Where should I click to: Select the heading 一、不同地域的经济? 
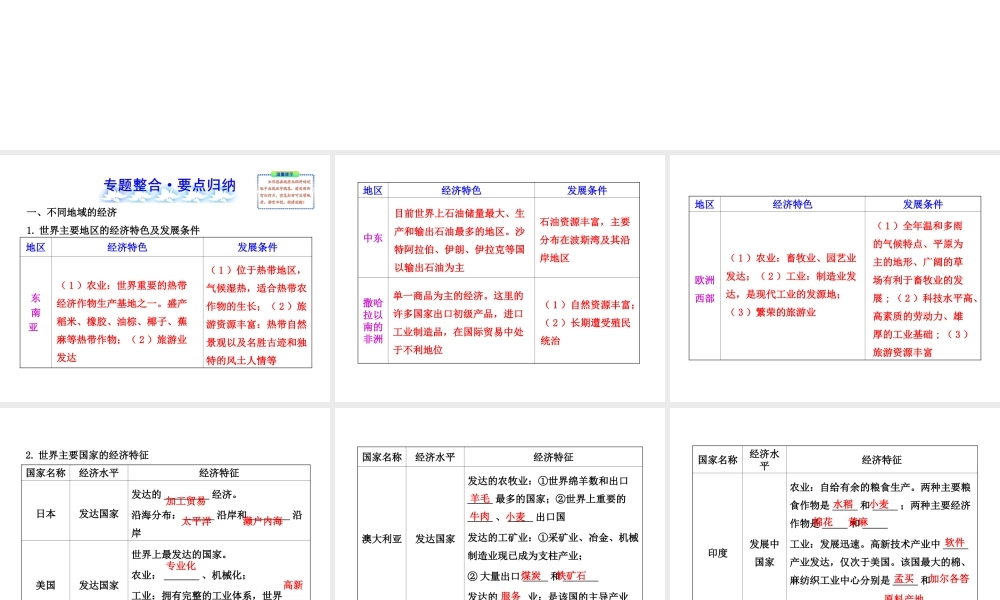71,212
